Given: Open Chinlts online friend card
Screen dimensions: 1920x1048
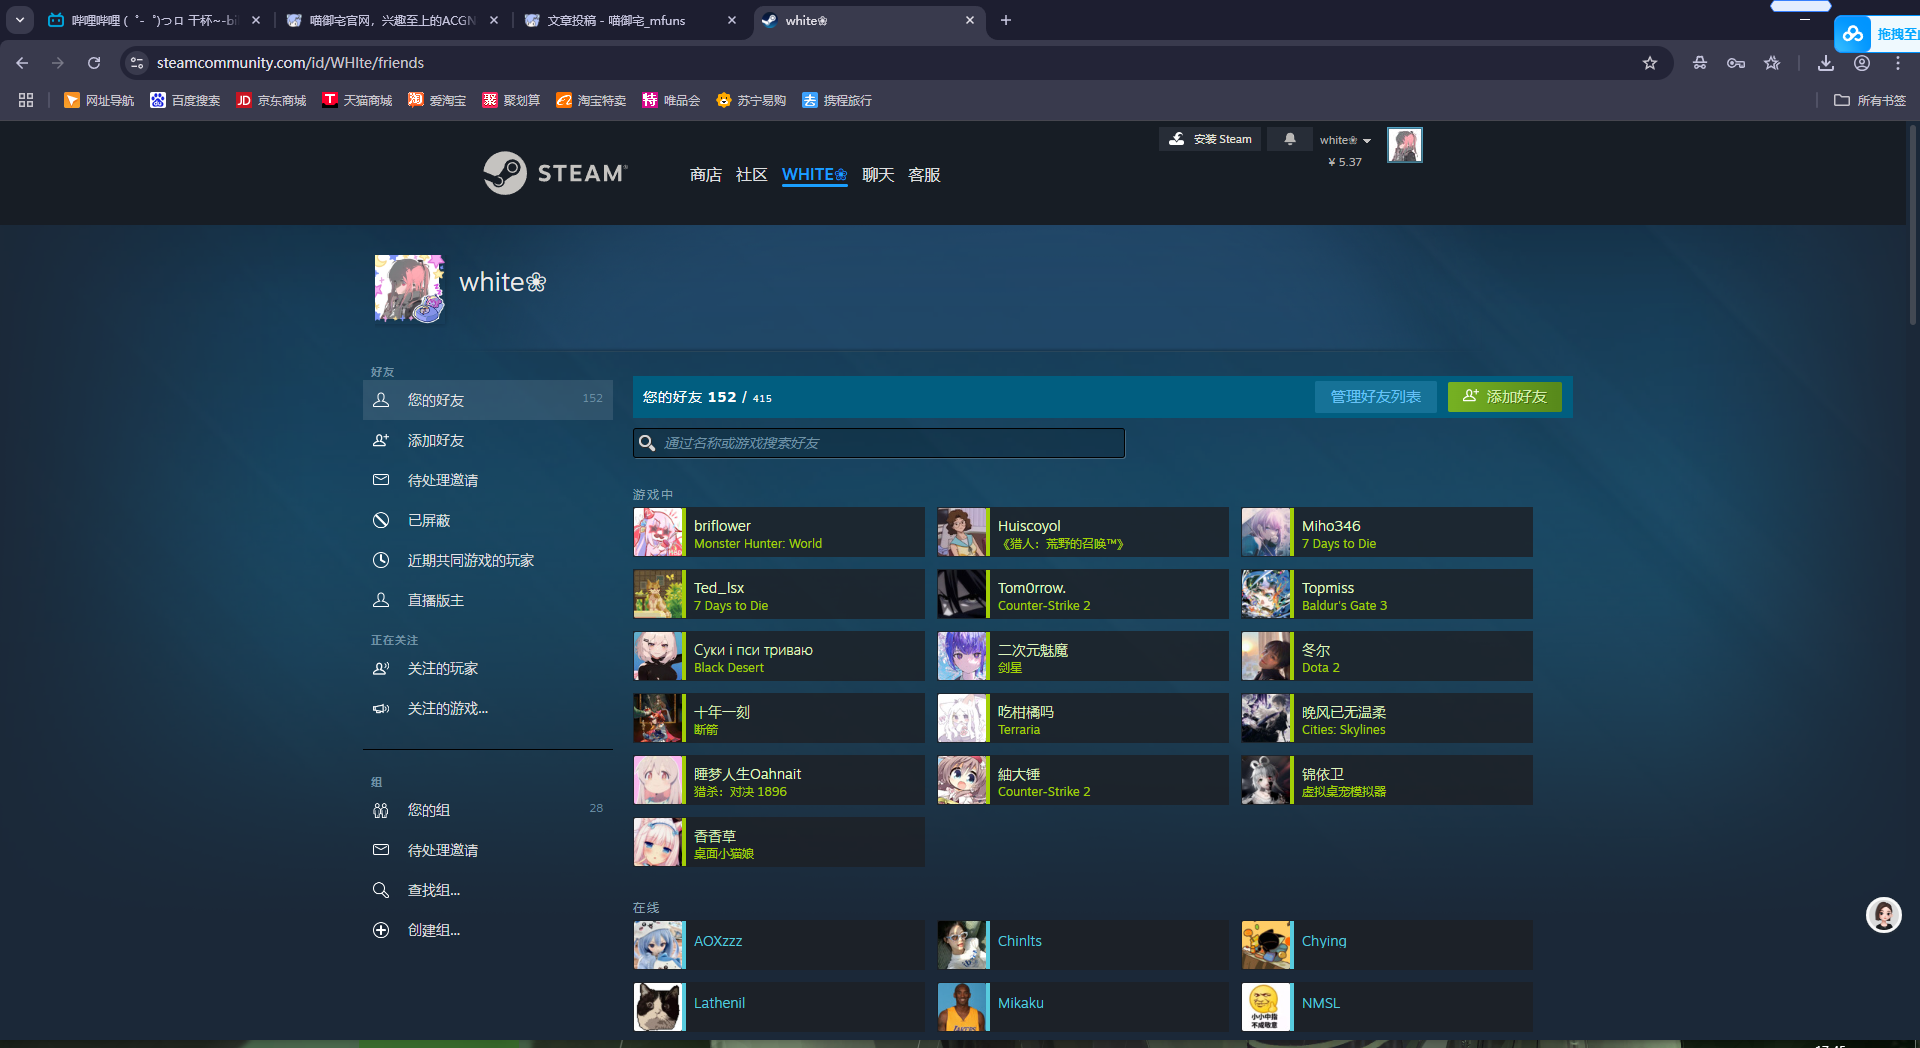Looking at the screenshot, I should click(1083, 945).
